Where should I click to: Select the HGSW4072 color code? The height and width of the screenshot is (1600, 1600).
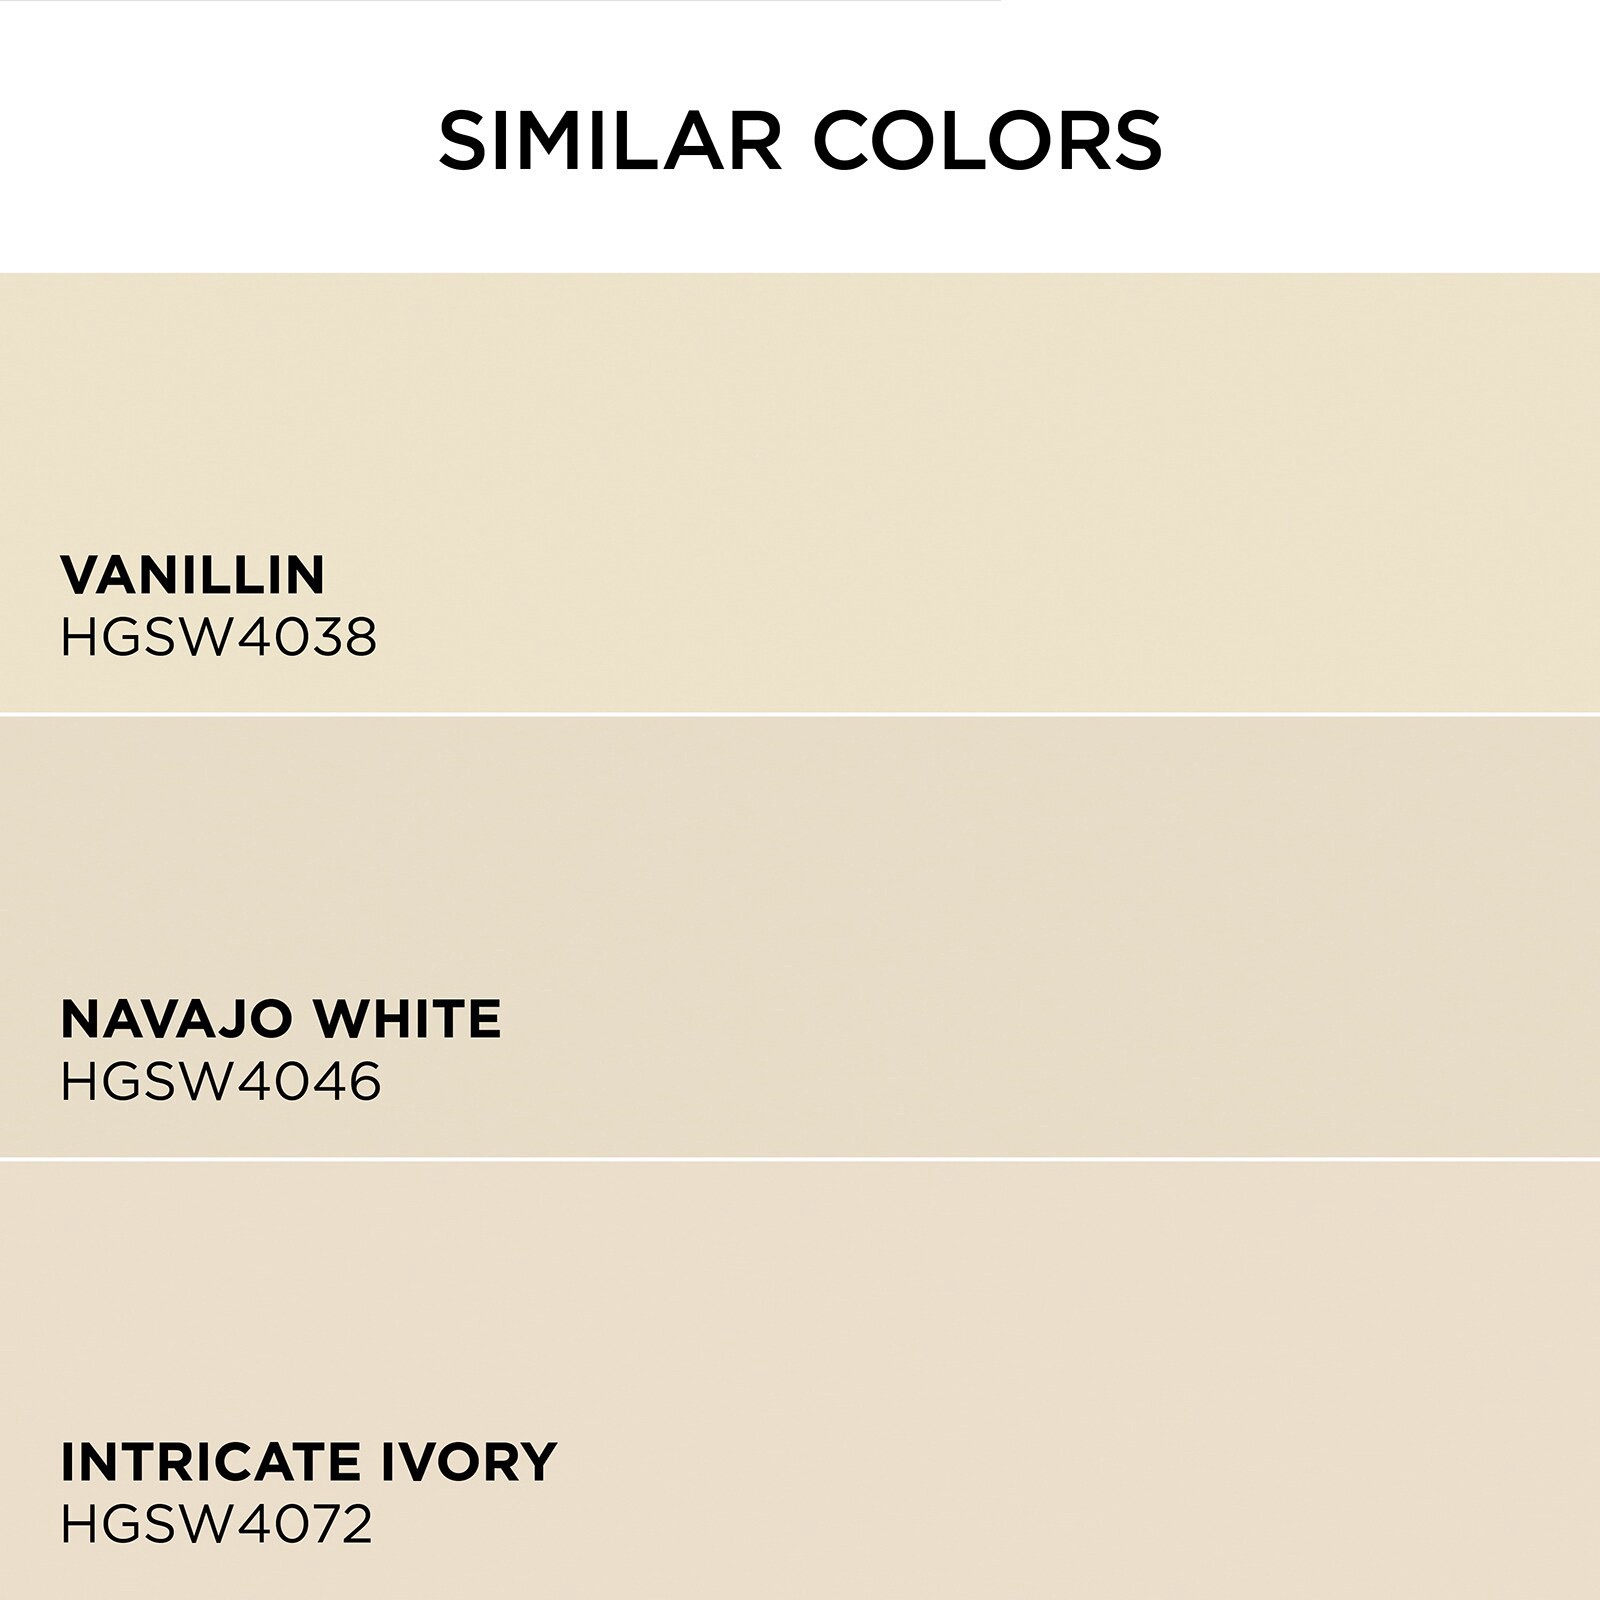point(216,1525)
